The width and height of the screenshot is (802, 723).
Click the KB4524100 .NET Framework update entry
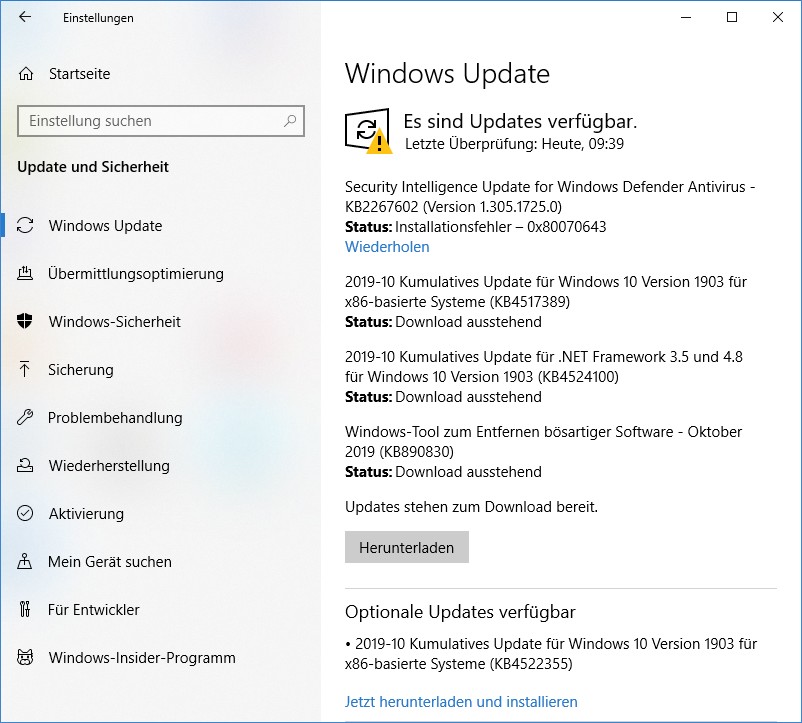[x=544, y=367]
